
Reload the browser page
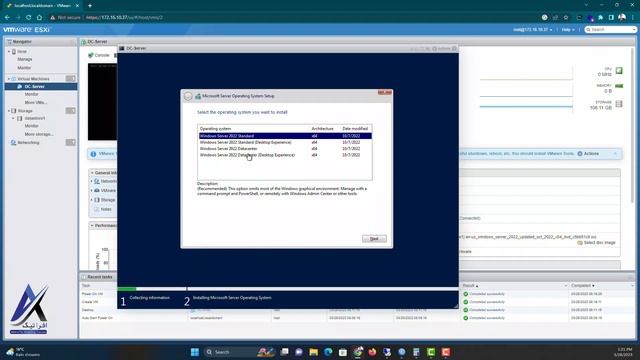click(29, 18)
